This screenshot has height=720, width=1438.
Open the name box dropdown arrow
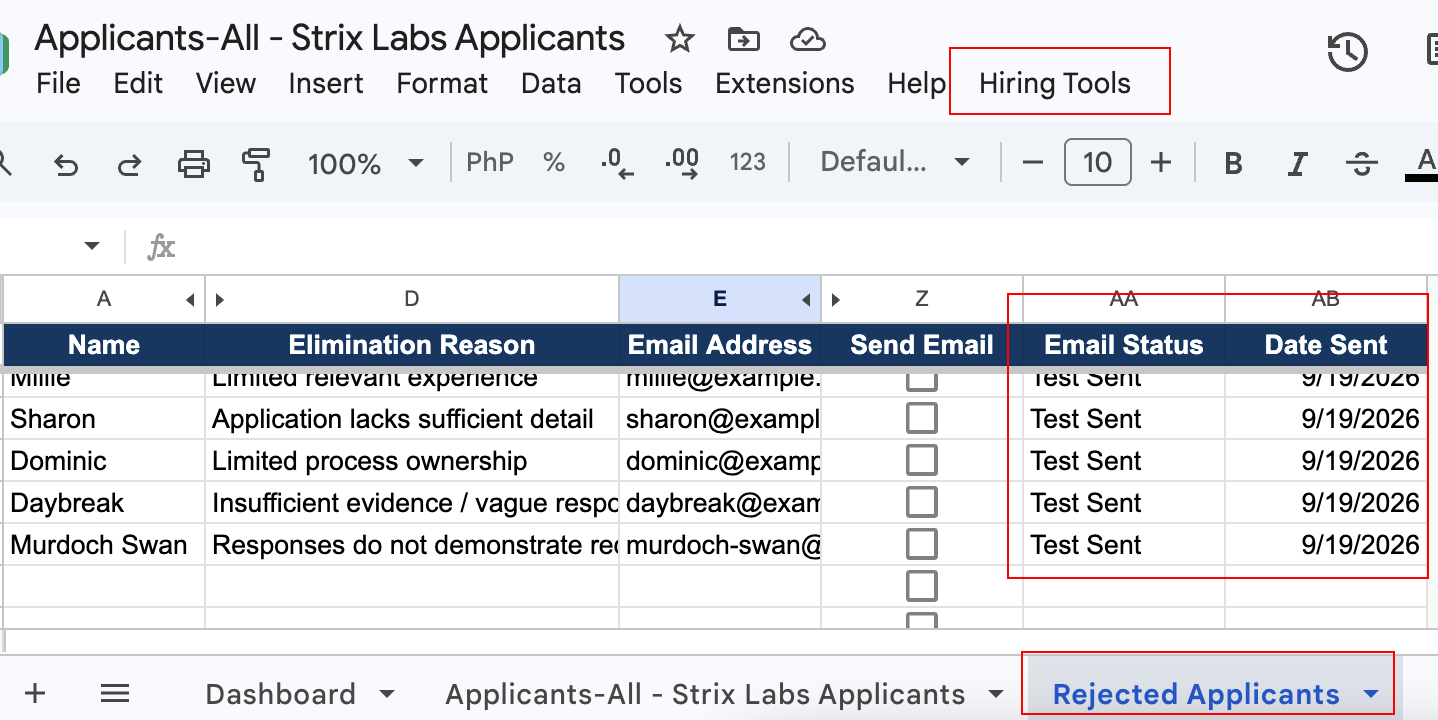click(92, 246)
